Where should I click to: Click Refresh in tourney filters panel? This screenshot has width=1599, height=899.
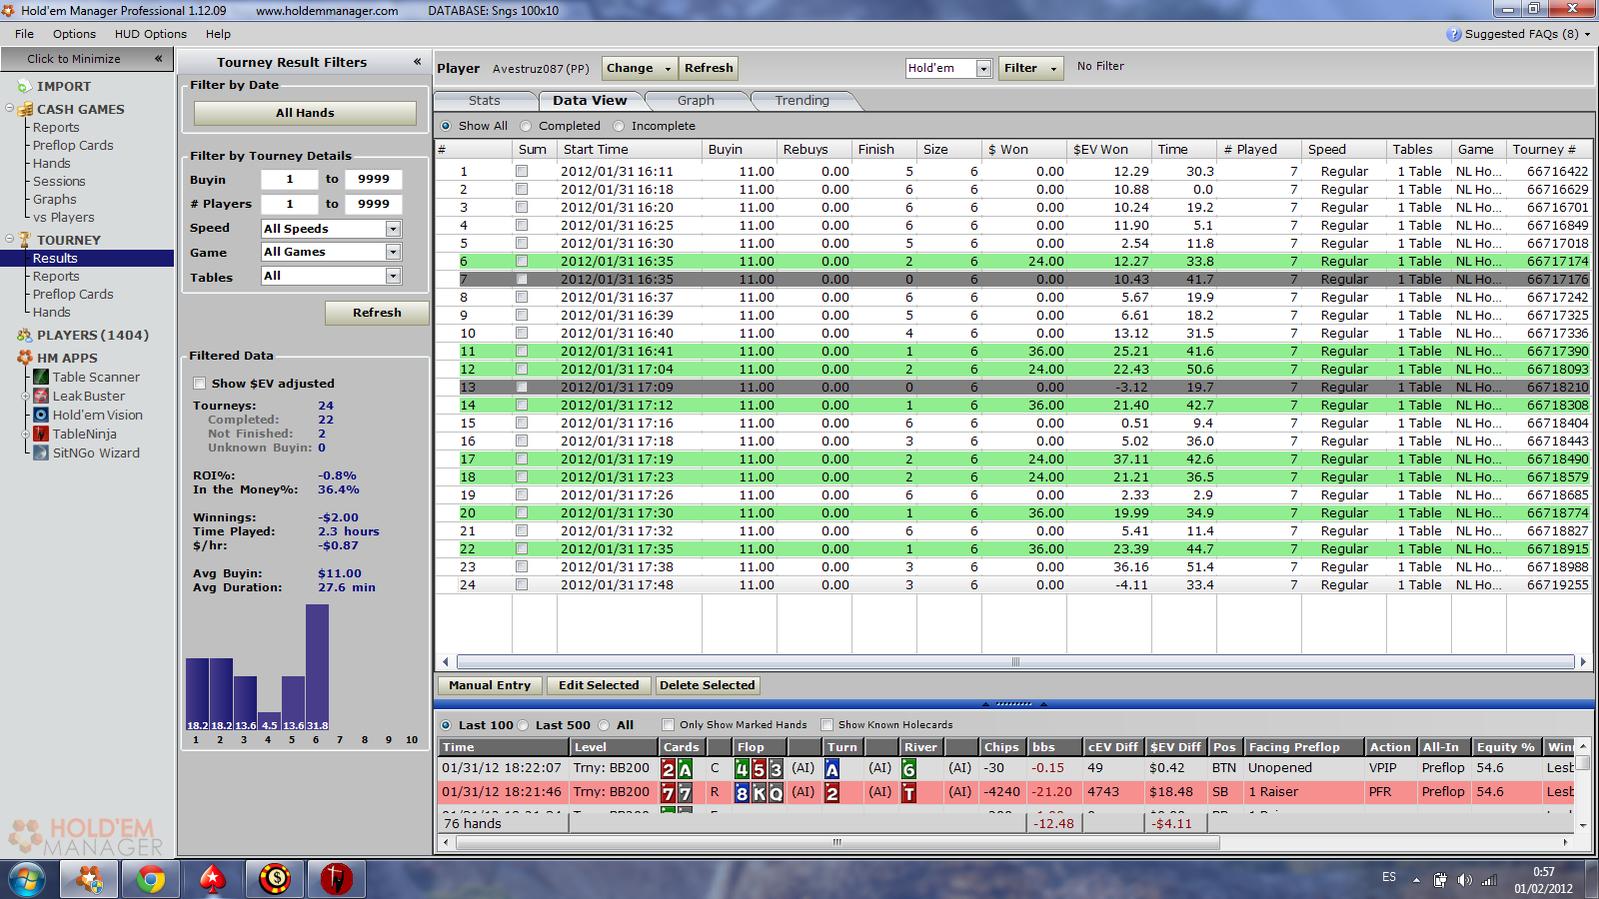[x=377, y=313]
